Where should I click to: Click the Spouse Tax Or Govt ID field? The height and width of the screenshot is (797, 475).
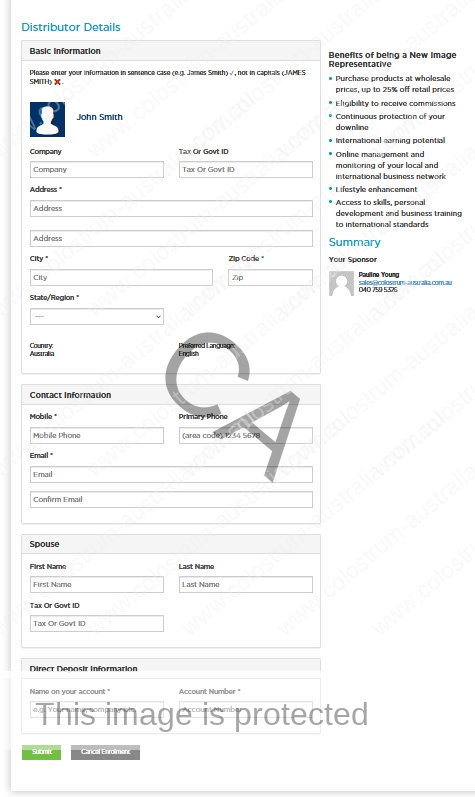[x=97, y=624]
